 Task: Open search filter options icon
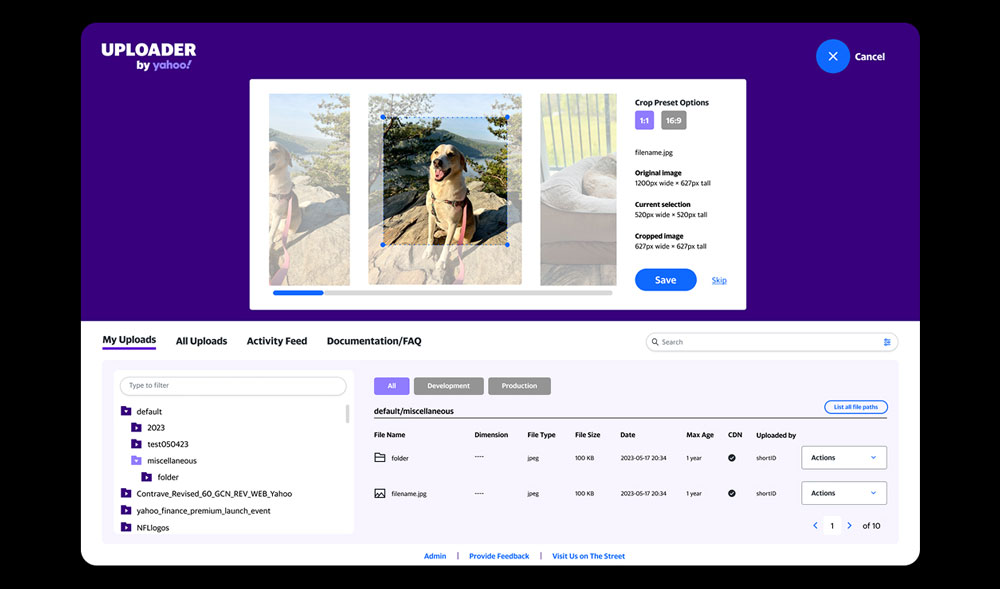pos(886,342)
